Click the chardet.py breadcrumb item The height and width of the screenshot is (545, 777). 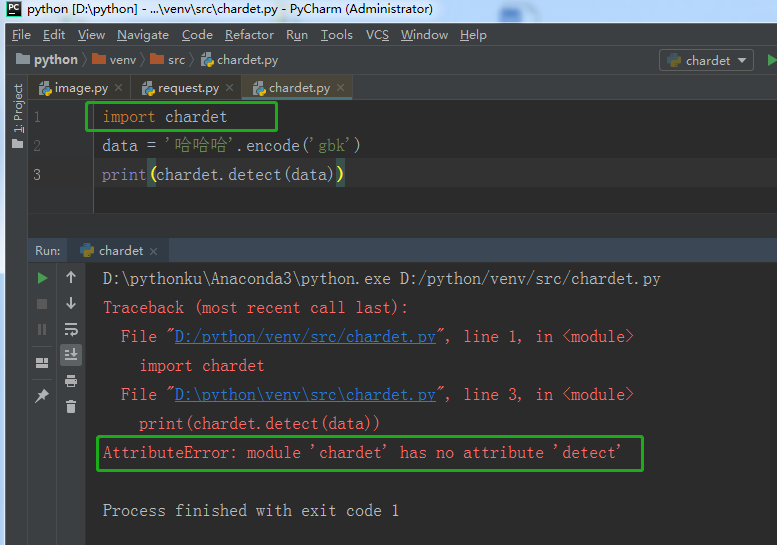[x=239, y=60]
